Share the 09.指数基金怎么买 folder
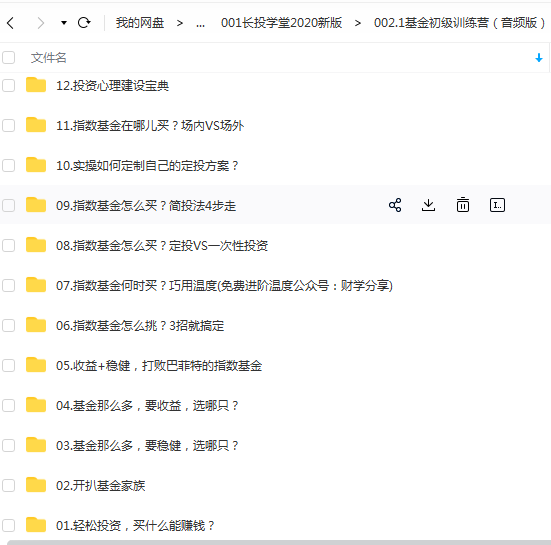 point(395,205)
